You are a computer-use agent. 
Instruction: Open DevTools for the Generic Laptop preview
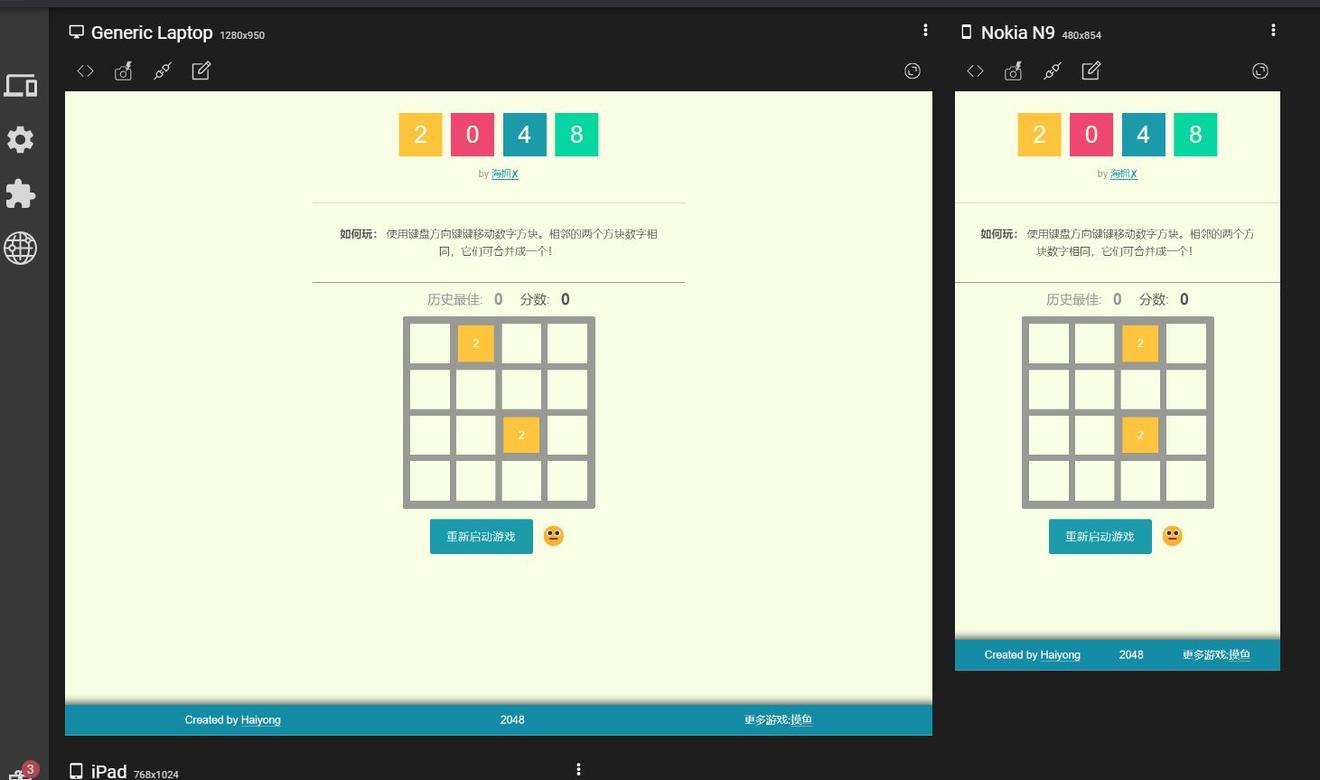pos(86,71)
